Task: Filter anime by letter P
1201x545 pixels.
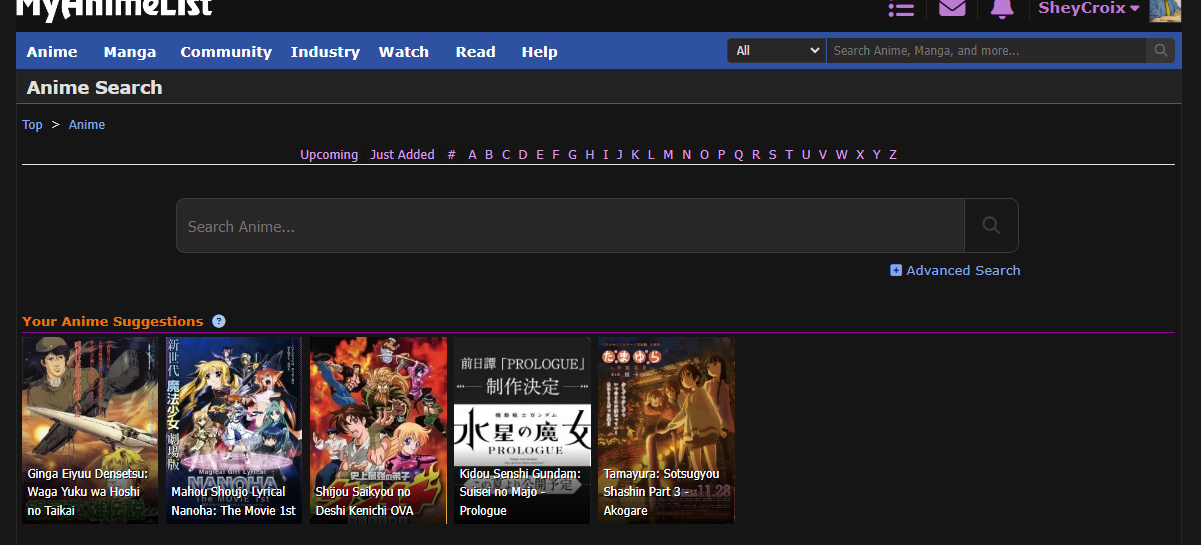Action: click(721, 155)
